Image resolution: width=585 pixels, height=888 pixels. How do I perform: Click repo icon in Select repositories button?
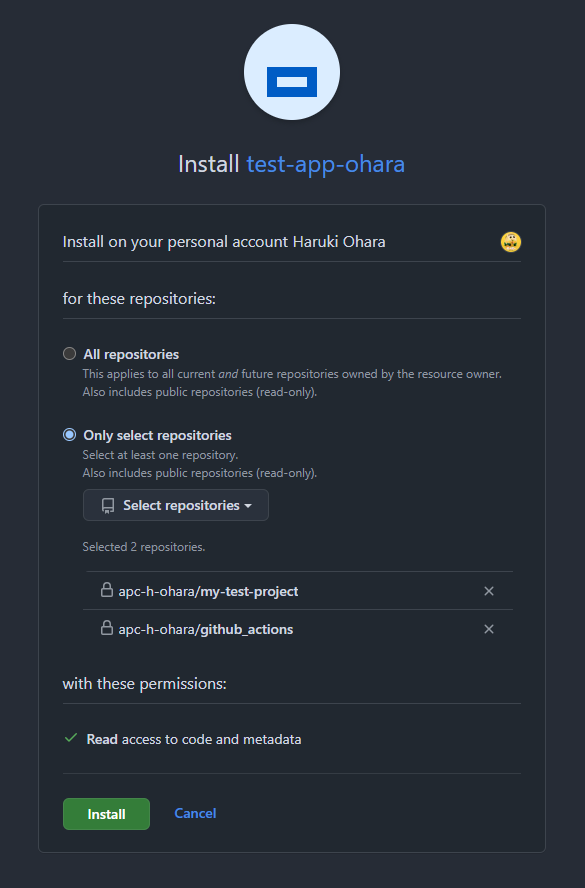(x=108, y=506)
